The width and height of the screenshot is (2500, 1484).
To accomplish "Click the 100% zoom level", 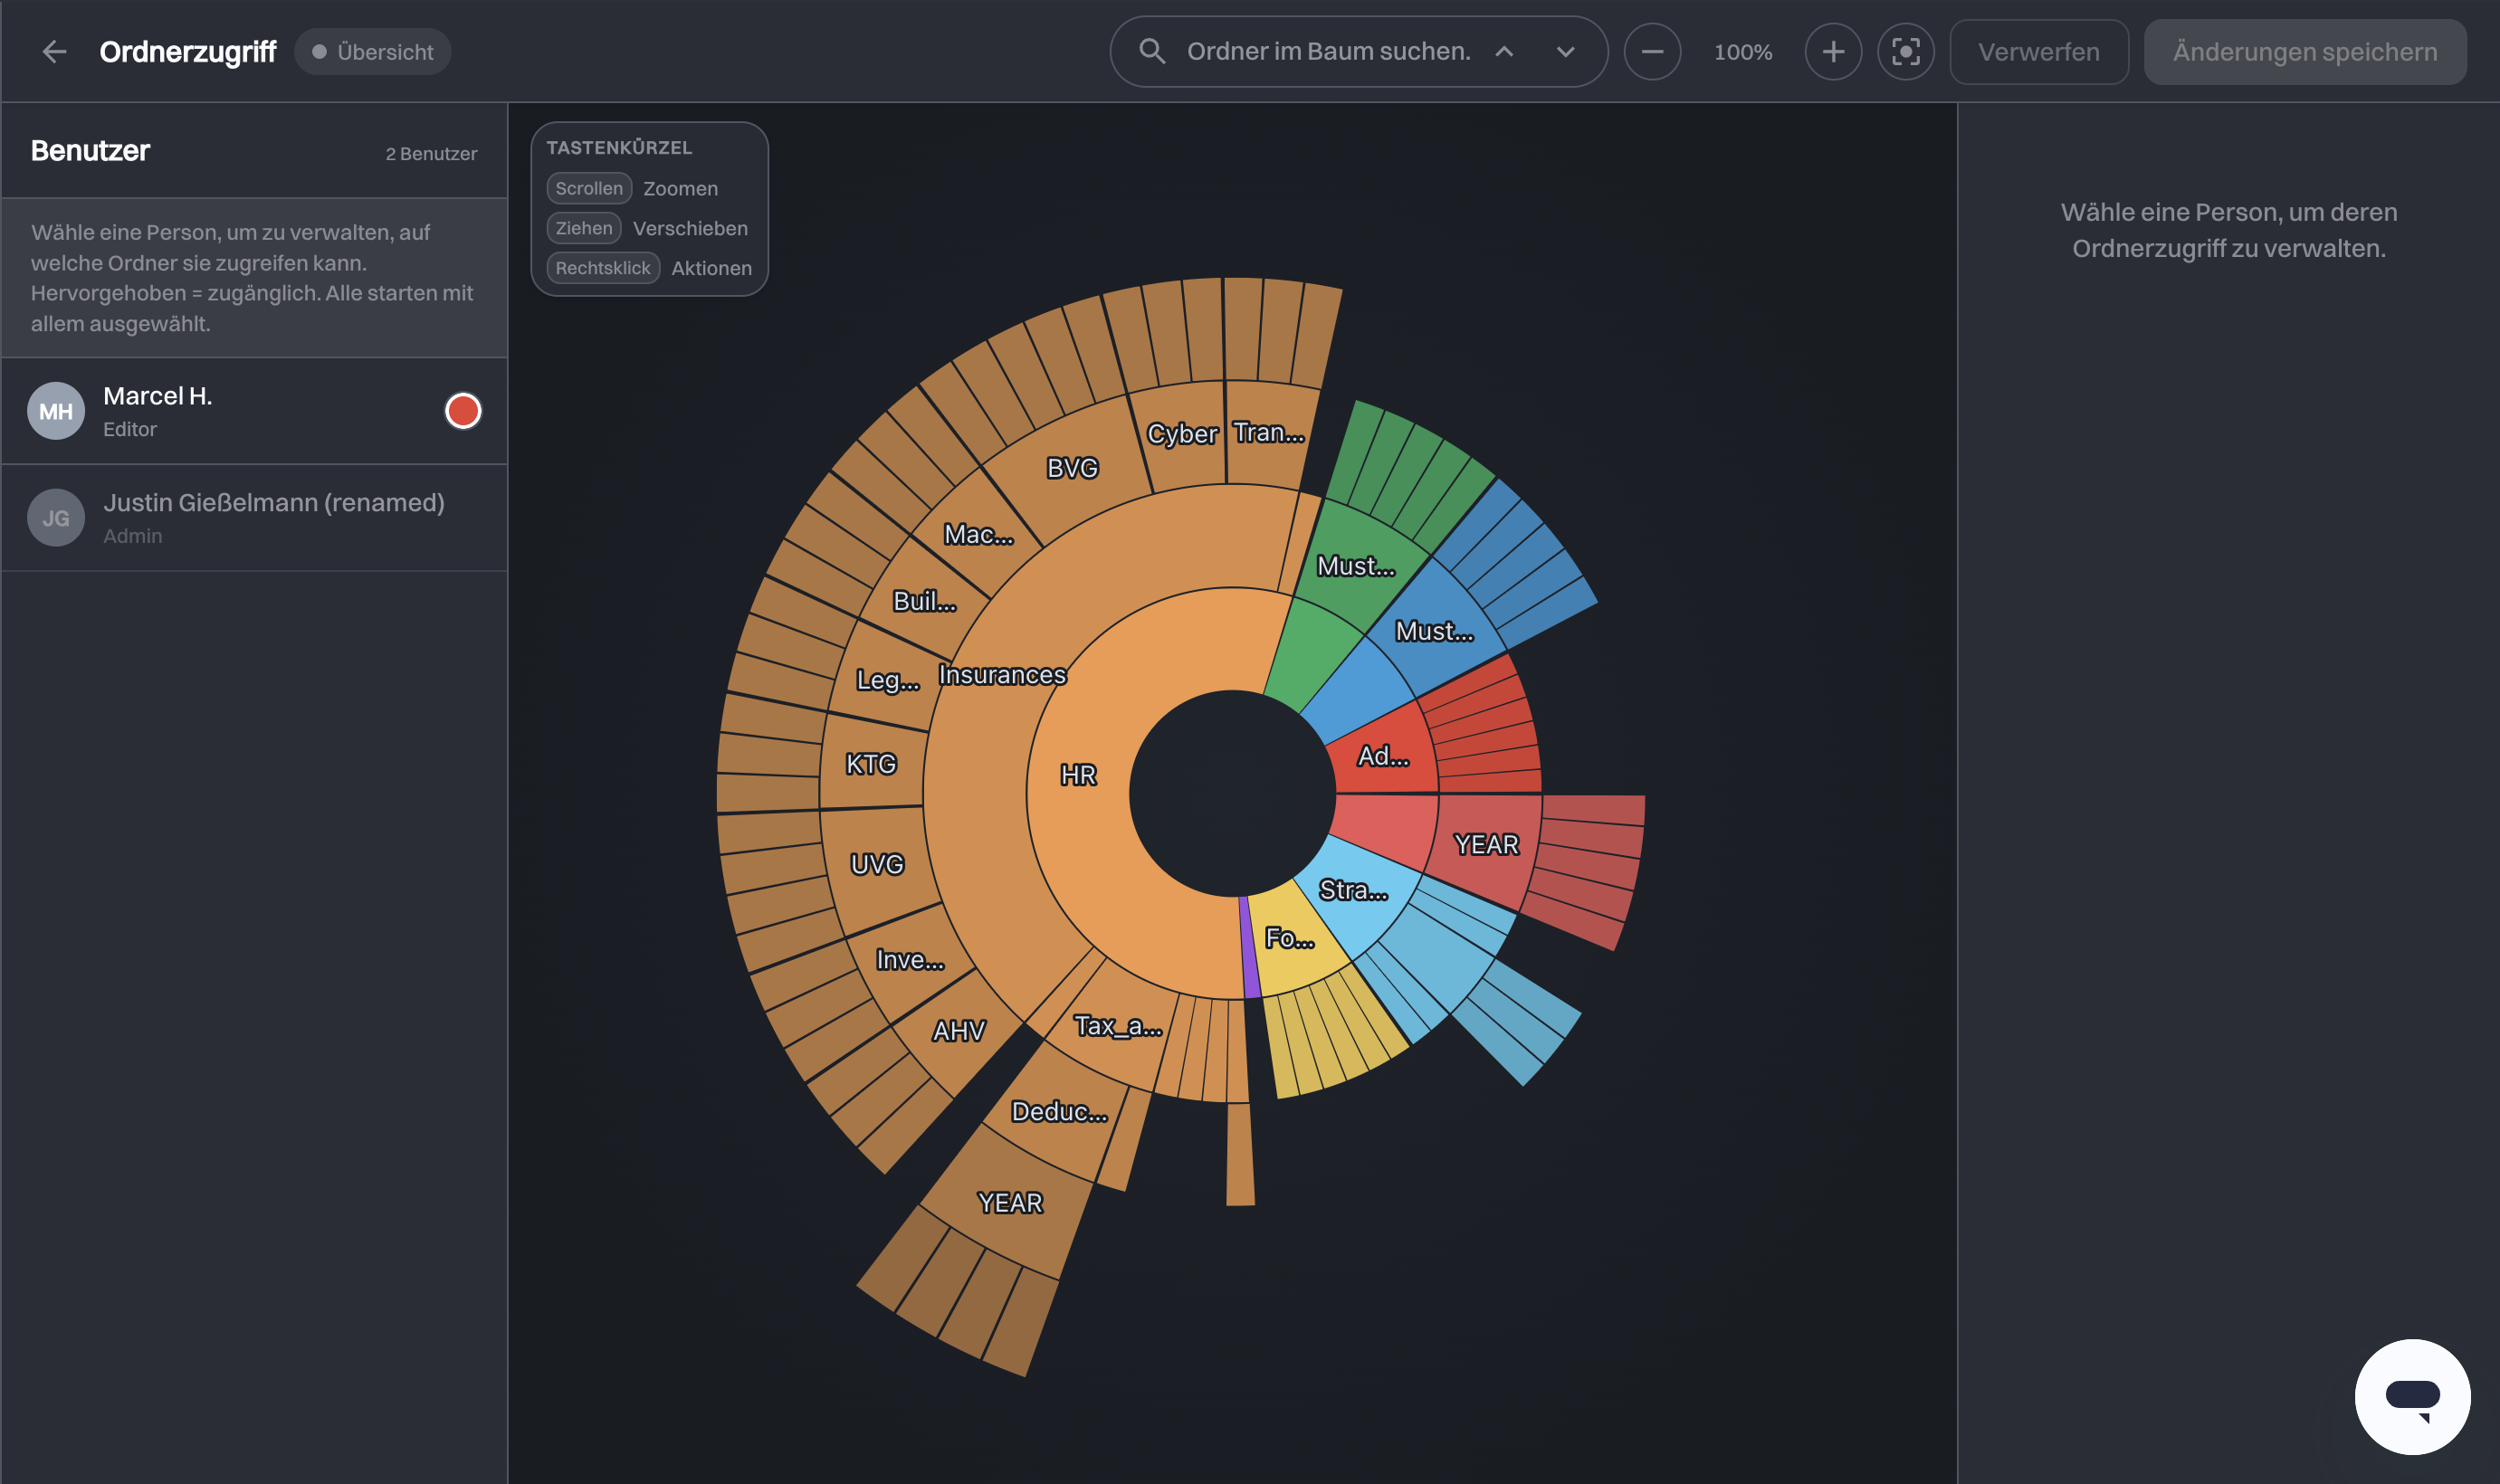I will (x=1743, y=51).
